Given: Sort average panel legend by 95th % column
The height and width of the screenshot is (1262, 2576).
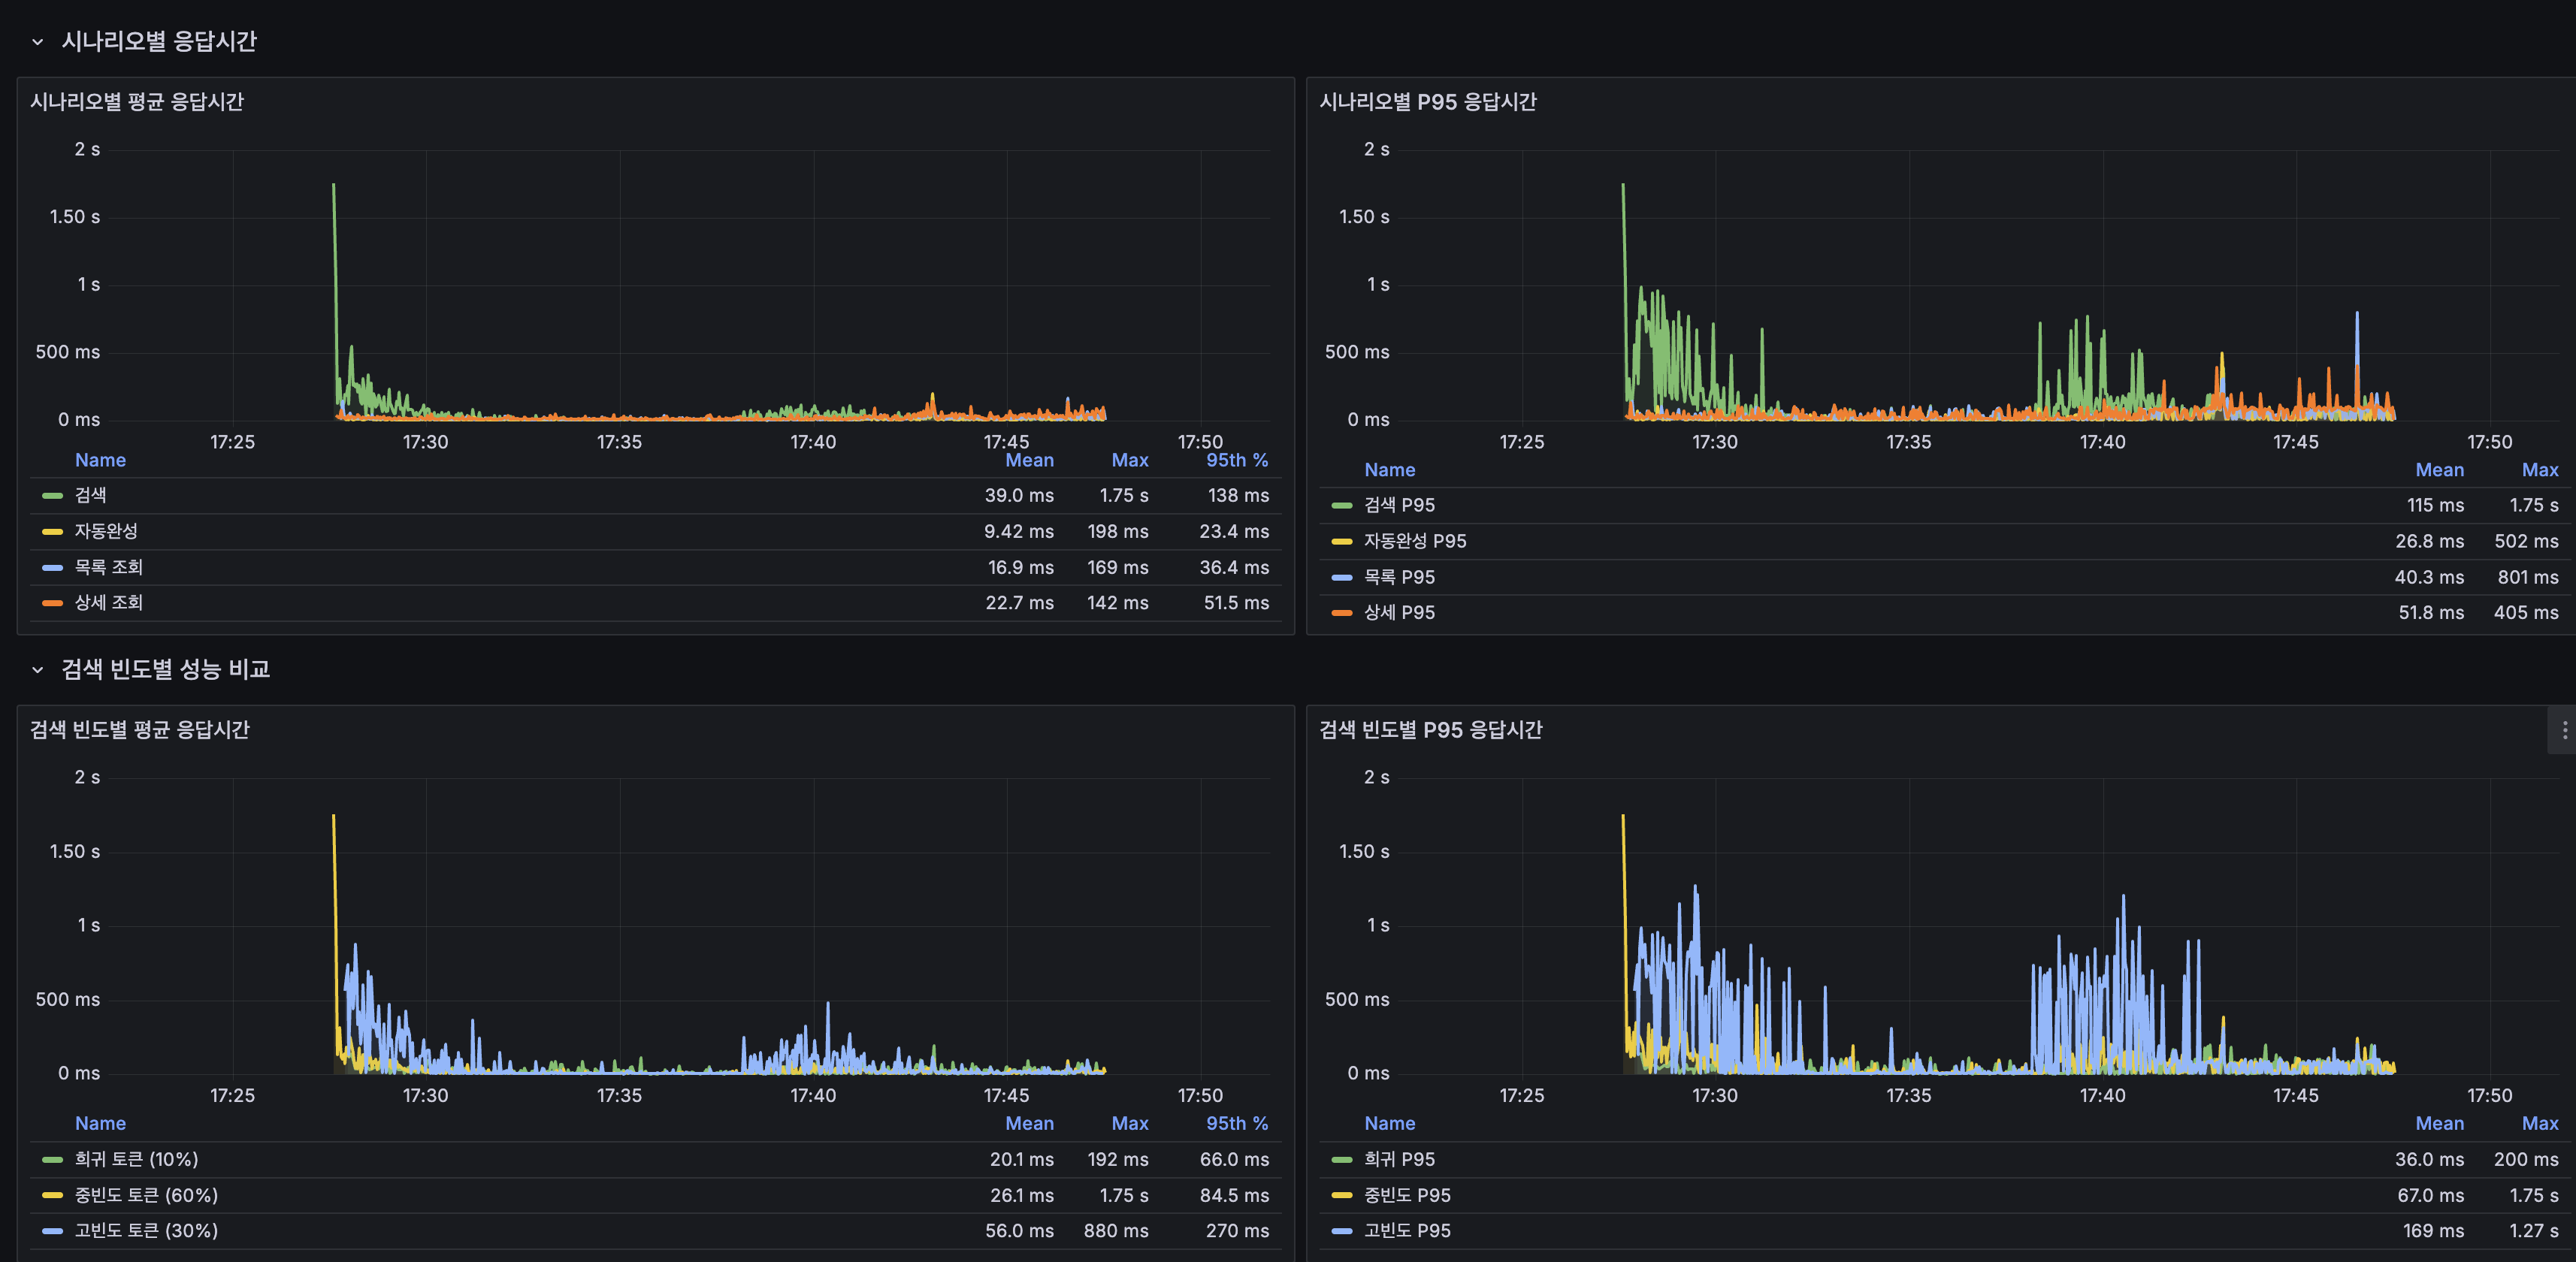Looking at the screenshot, I should click(1236, 460).
